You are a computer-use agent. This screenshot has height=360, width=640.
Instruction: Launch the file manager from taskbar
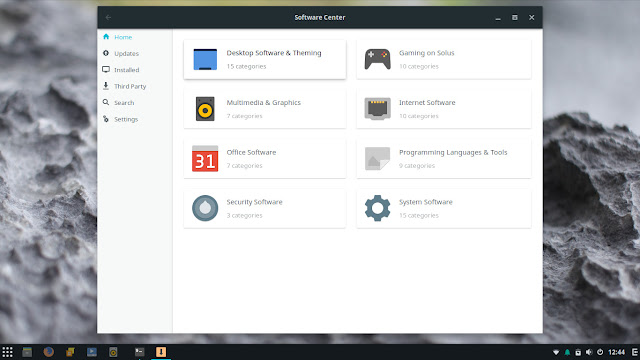click(27, 352)
